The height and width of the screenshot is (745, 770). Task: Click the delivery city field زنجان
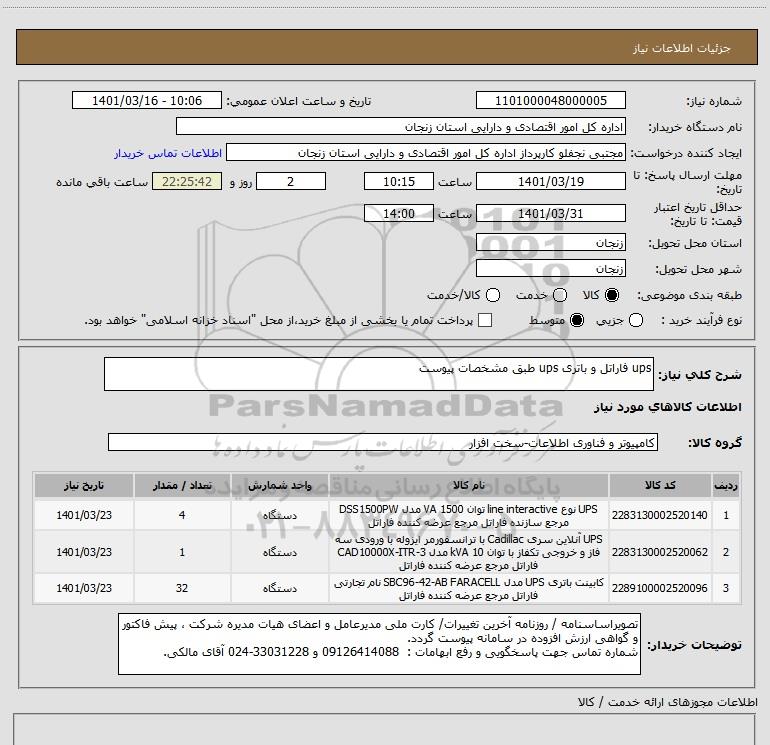[x=550, y=268]
